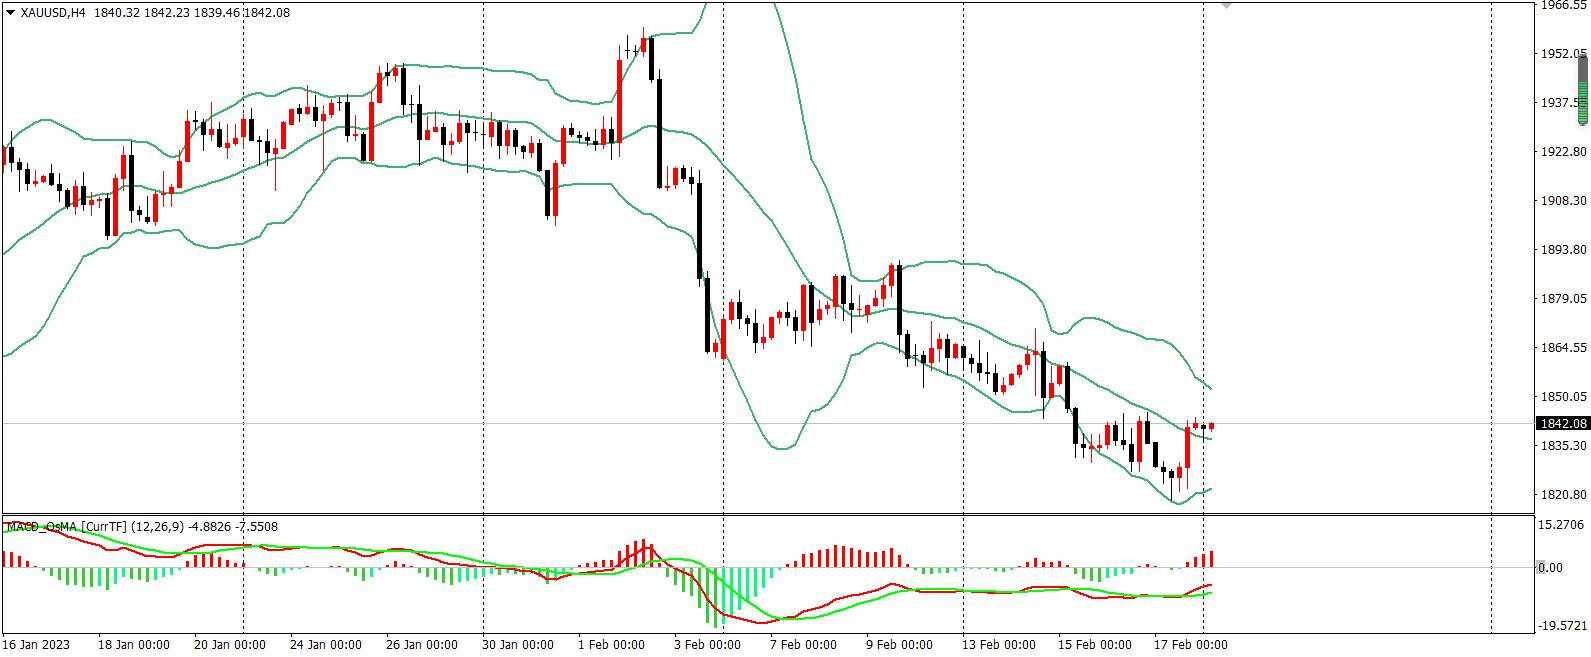Click the 16 Jan 2023 date label
This screenshot has height=657, width=1591.
click(36, 645)
